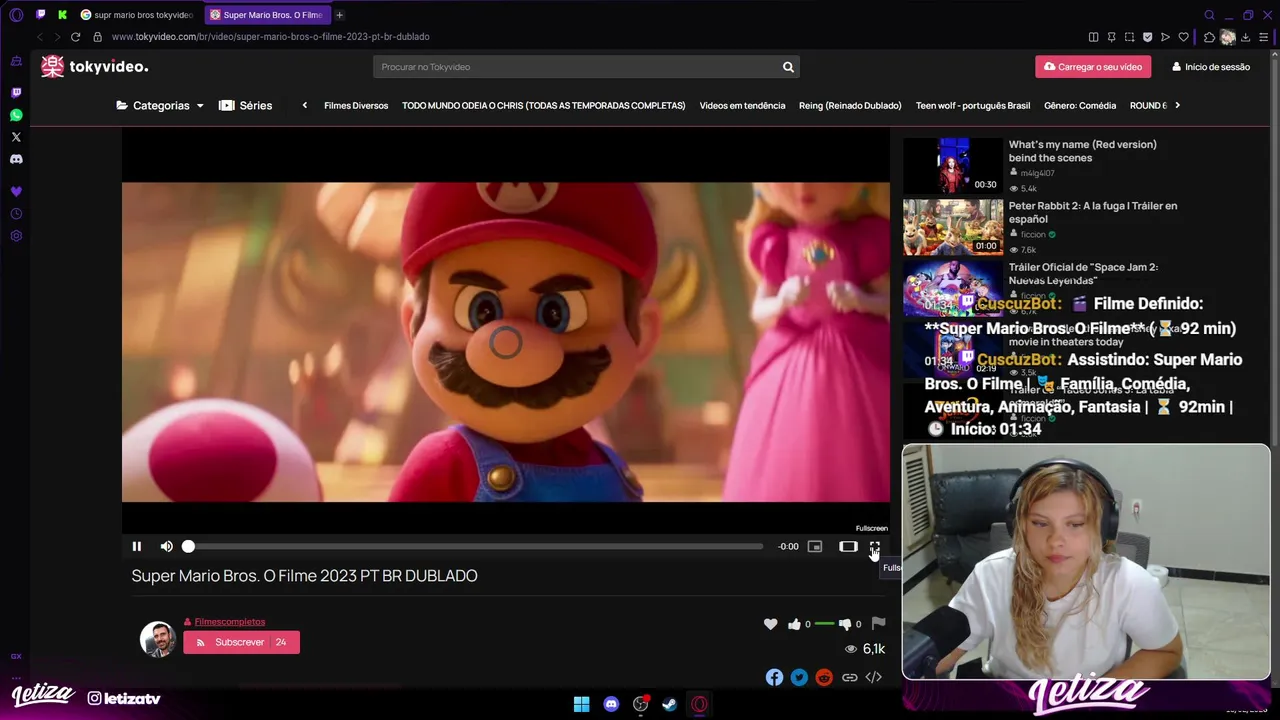Add page to bookmarks with toolbar heart
Viewport: 1280px width, 720px height.
(x=1183, y=37)
